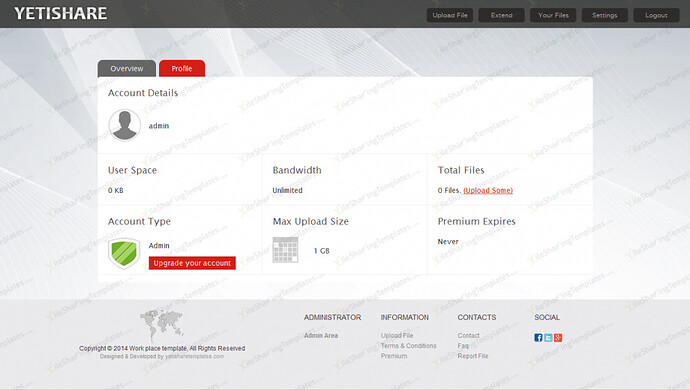The image size is (690, 390).
Task: Click the Copyright 2014 notice text
Action: coord(162,348)
